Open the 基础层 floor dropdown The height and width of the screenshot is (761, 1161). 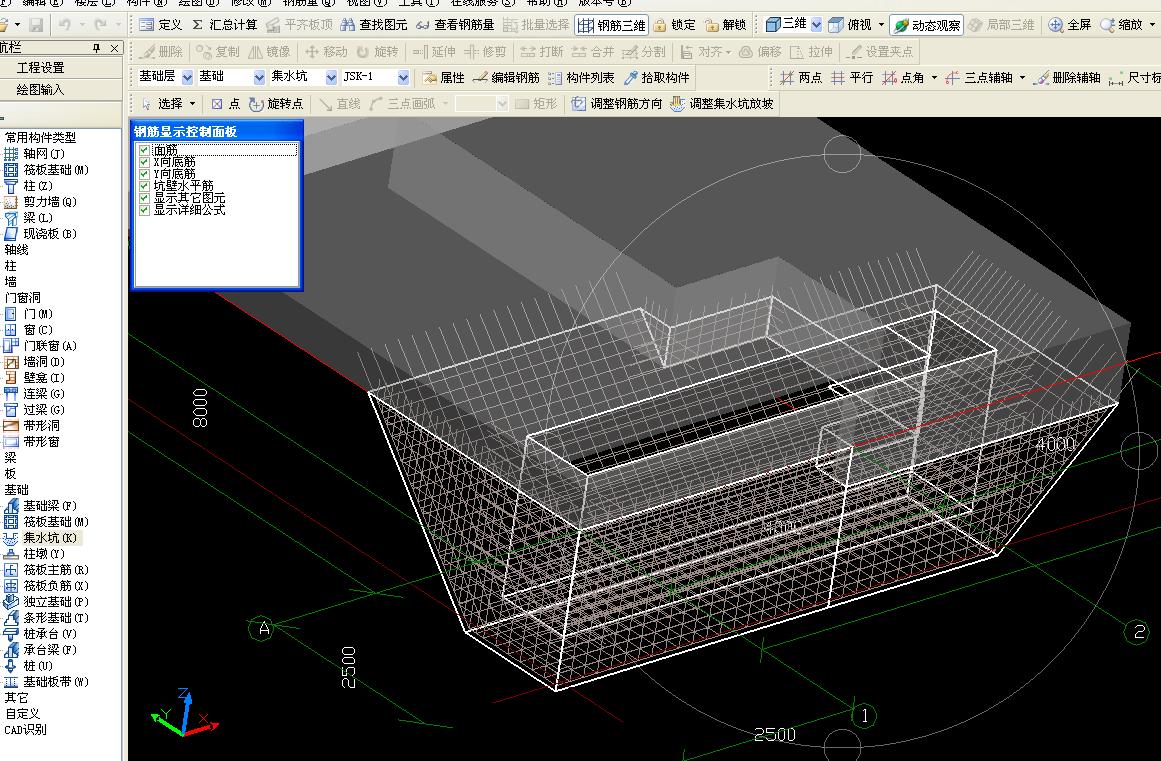pos(187,77)
